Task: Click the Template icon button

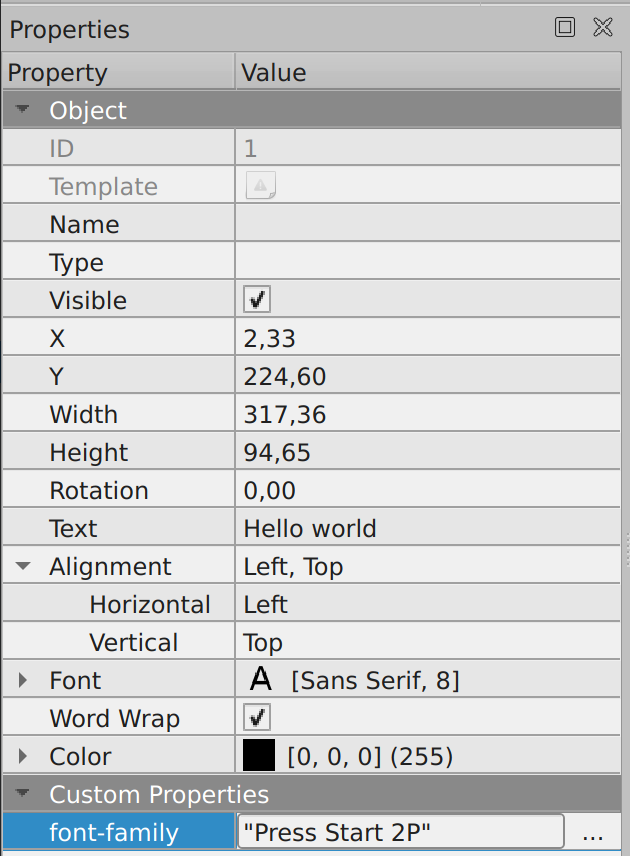Action: [x=259, y=185]
